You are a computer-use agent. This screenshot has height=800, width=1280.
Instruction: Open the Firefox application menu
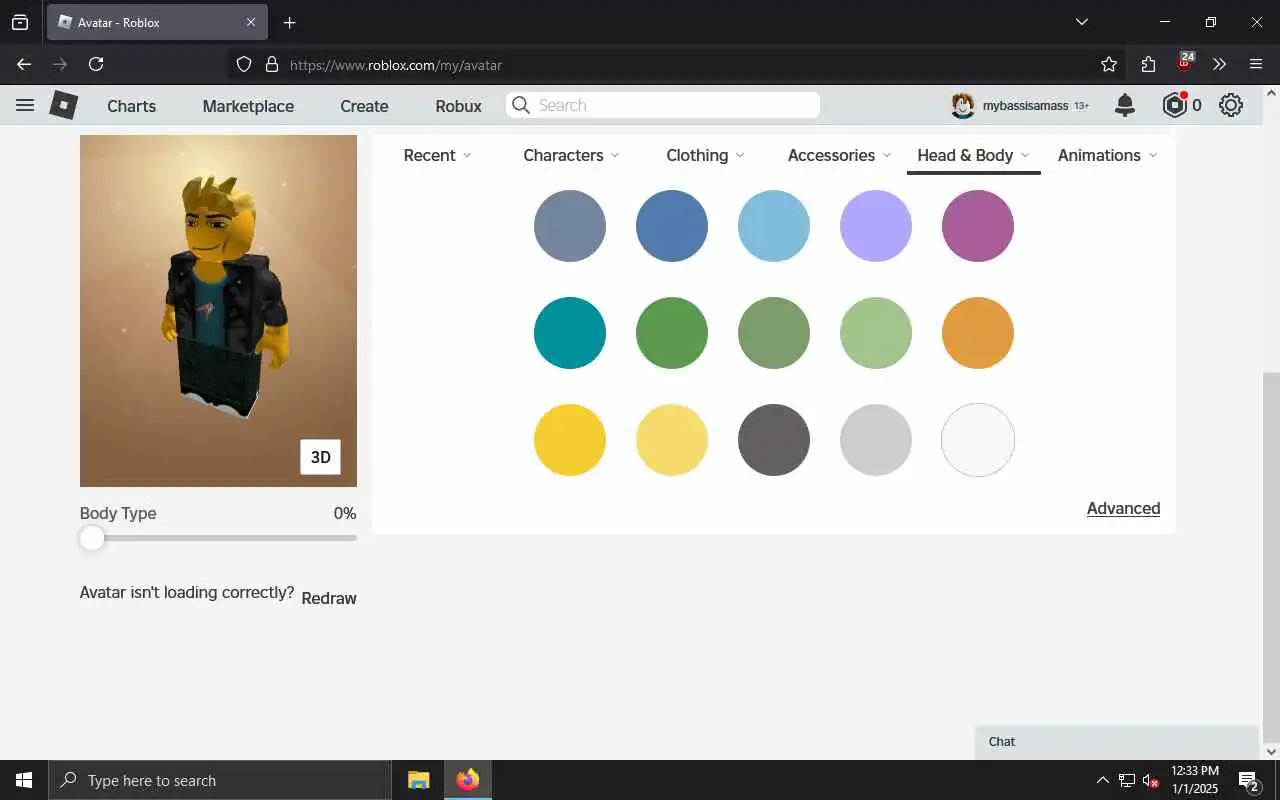1256,64
